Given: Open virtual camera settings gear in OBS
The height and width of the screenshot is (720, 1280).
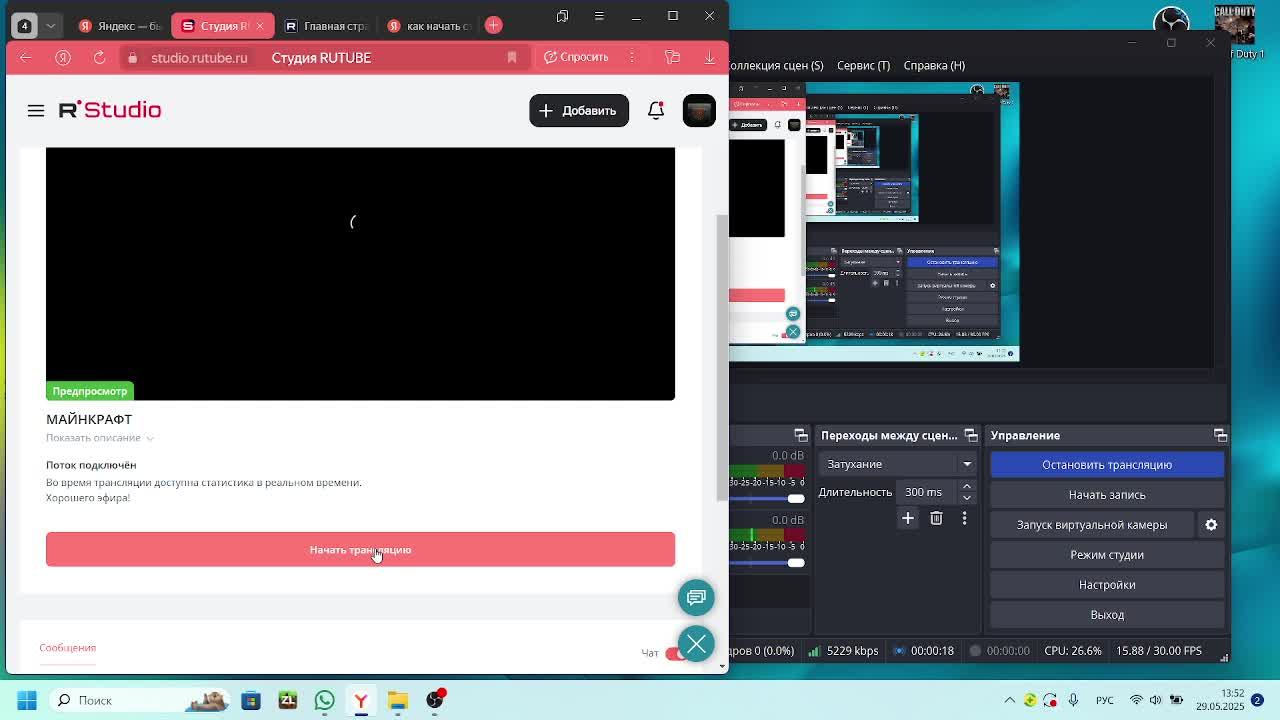Looking at the screenshot, I should (1211, 524).
